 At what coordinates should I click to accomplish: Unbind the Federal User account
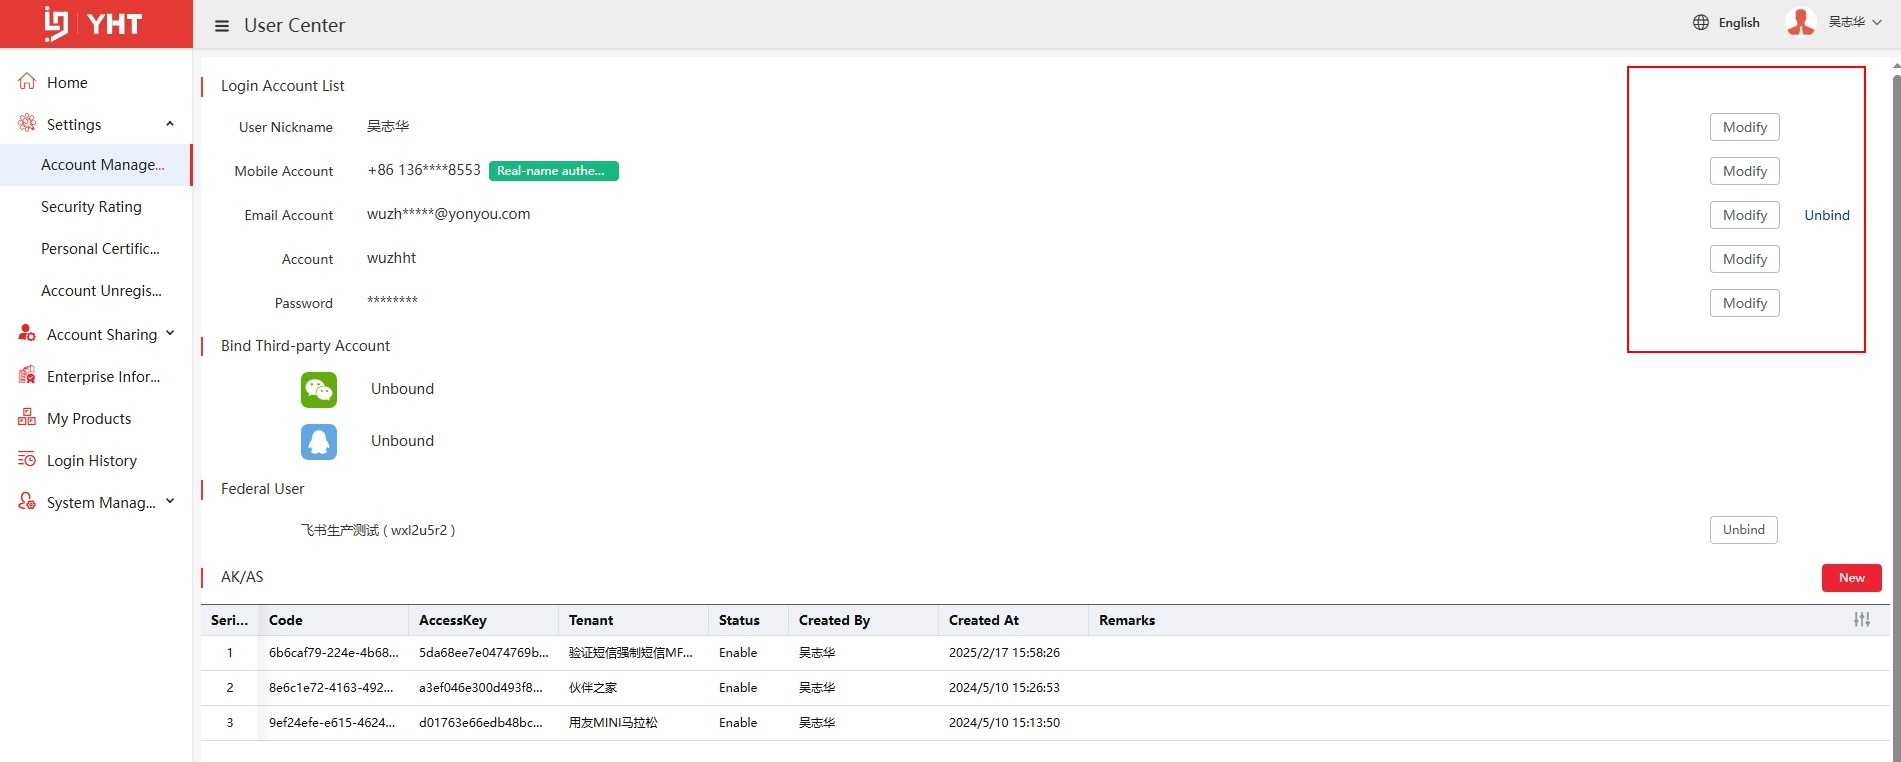click(x=1743, y=530)
